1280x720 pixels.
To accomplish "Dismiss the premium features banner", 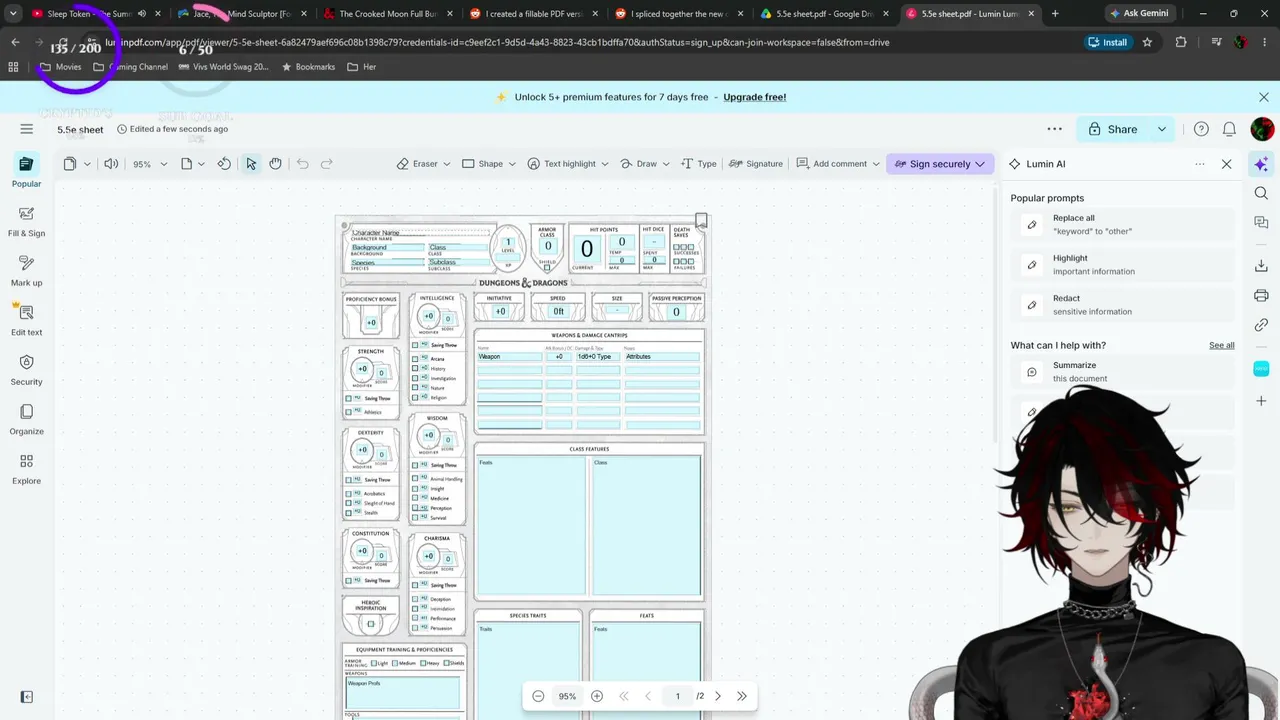I will [x=1264, y=97].
